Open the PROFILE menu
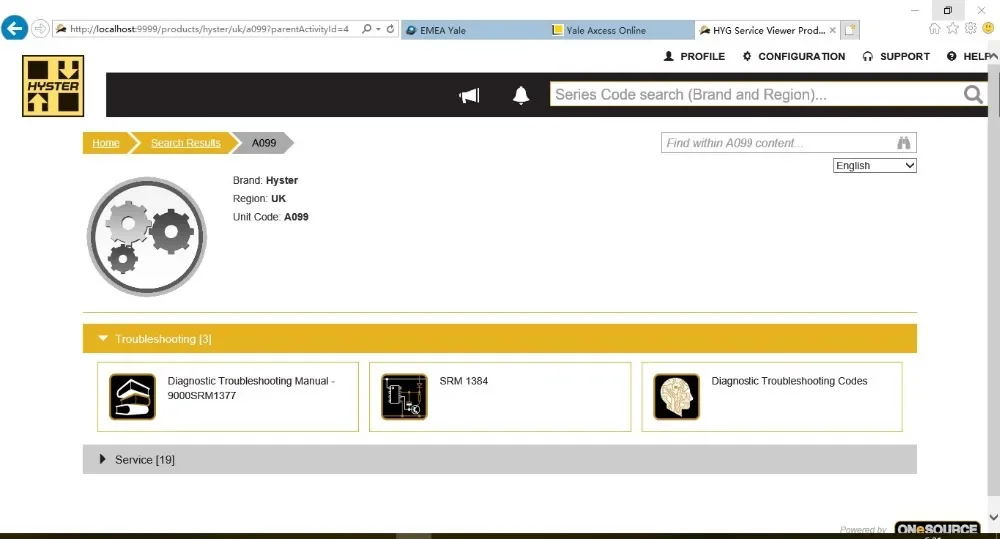1000x539 pixels. coord(694,56)
